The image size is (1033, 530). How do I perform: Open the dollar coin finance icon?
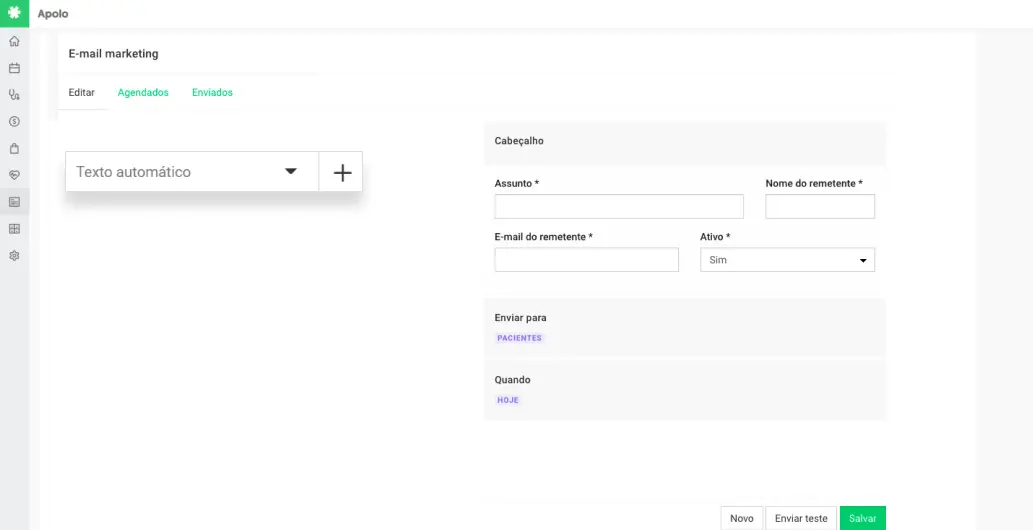(x=14, y=121)
